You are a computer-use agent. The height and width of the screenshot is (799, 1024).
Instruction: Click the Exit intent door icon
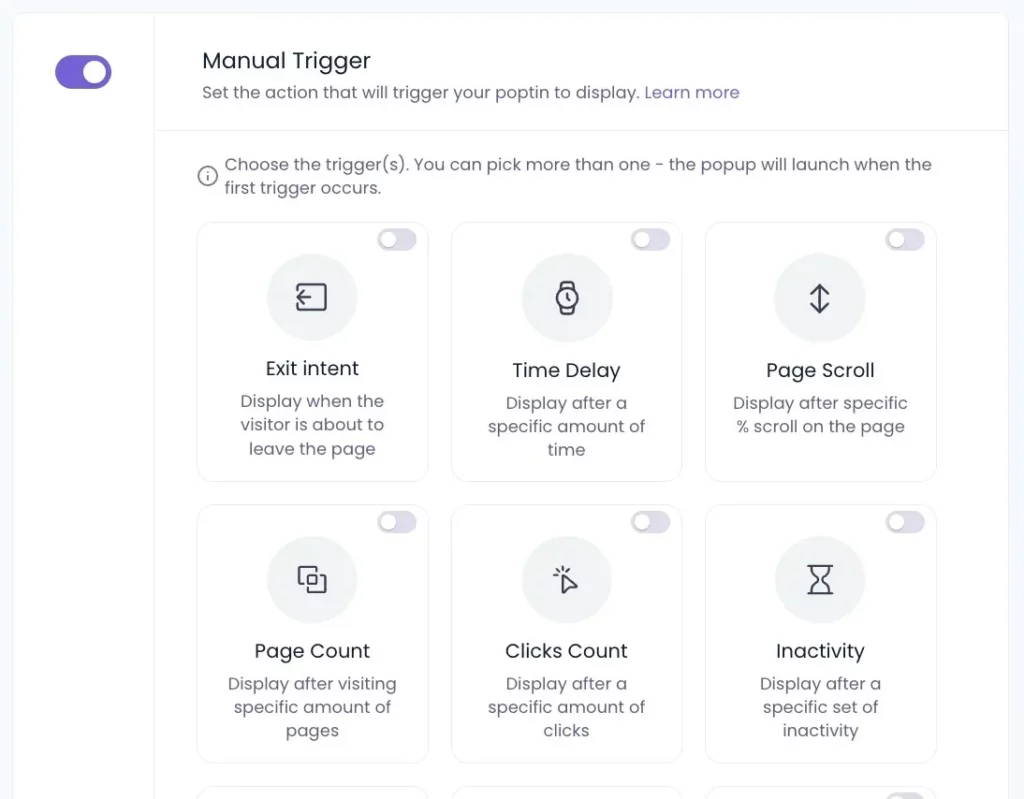(312, 297)
